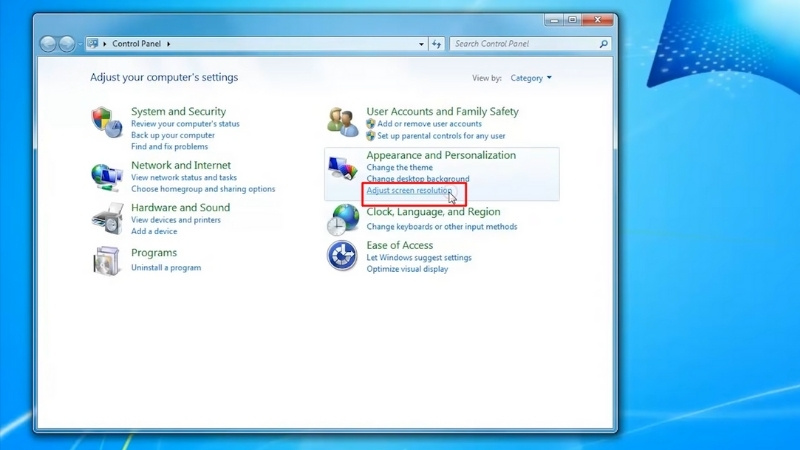Click the refresh button beside address bar
800x450 pixels.
pos(436,44)
